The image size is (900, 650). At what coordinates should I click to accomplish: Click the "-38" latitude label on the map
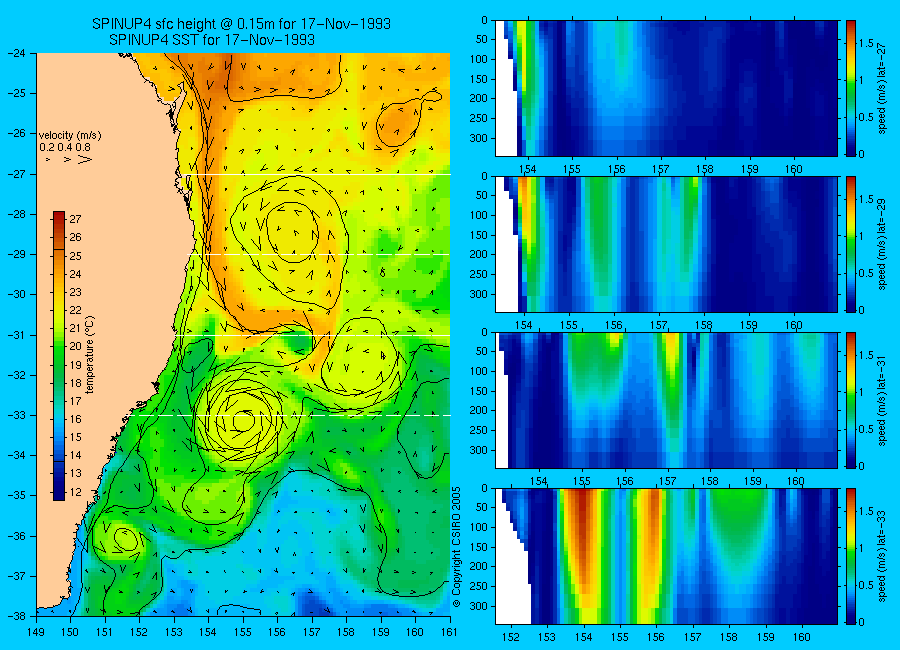click(17, 616)
